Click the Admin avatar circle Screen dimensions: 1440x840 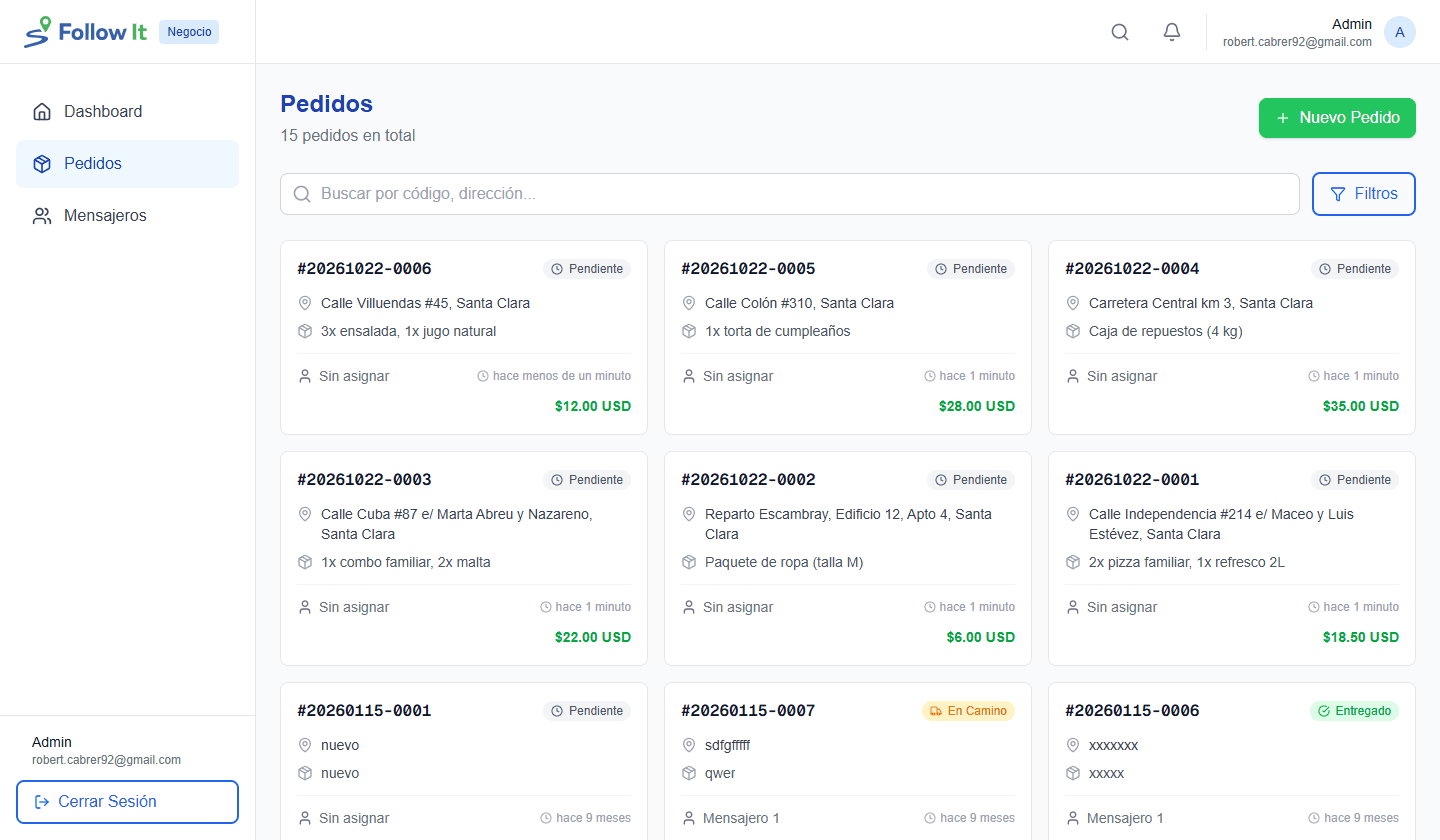(1400, 32)
